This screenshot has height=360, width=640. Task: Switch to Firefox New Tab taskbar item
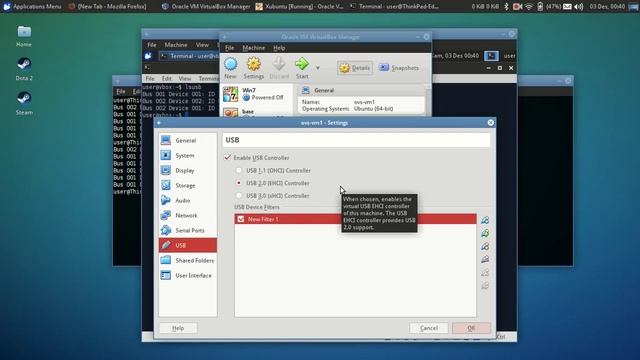pos(107,7)
